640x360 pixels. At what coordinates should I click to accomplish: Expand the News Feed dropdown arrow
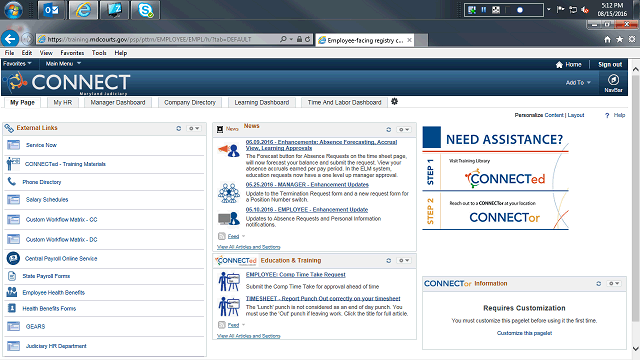pyautogui.click(x=244, y=236)
